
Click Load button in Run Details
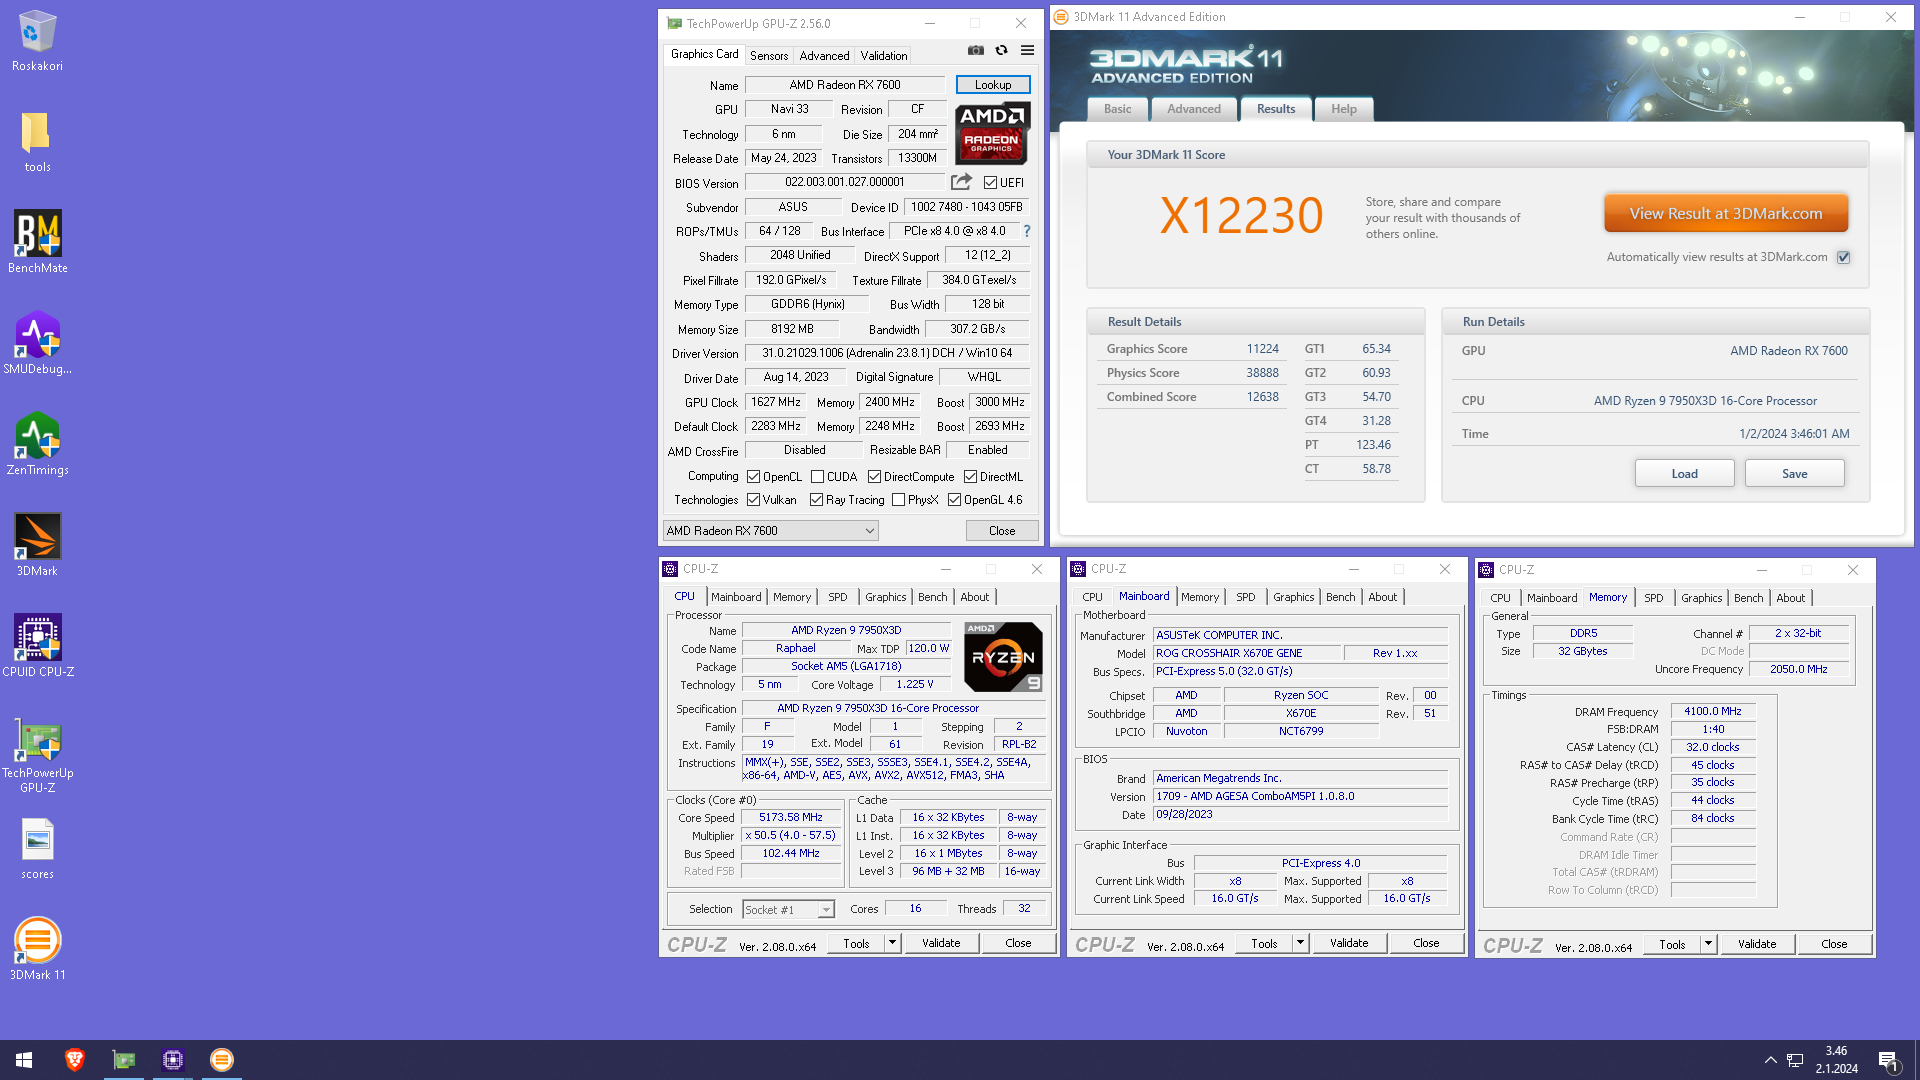[1684, 474]
